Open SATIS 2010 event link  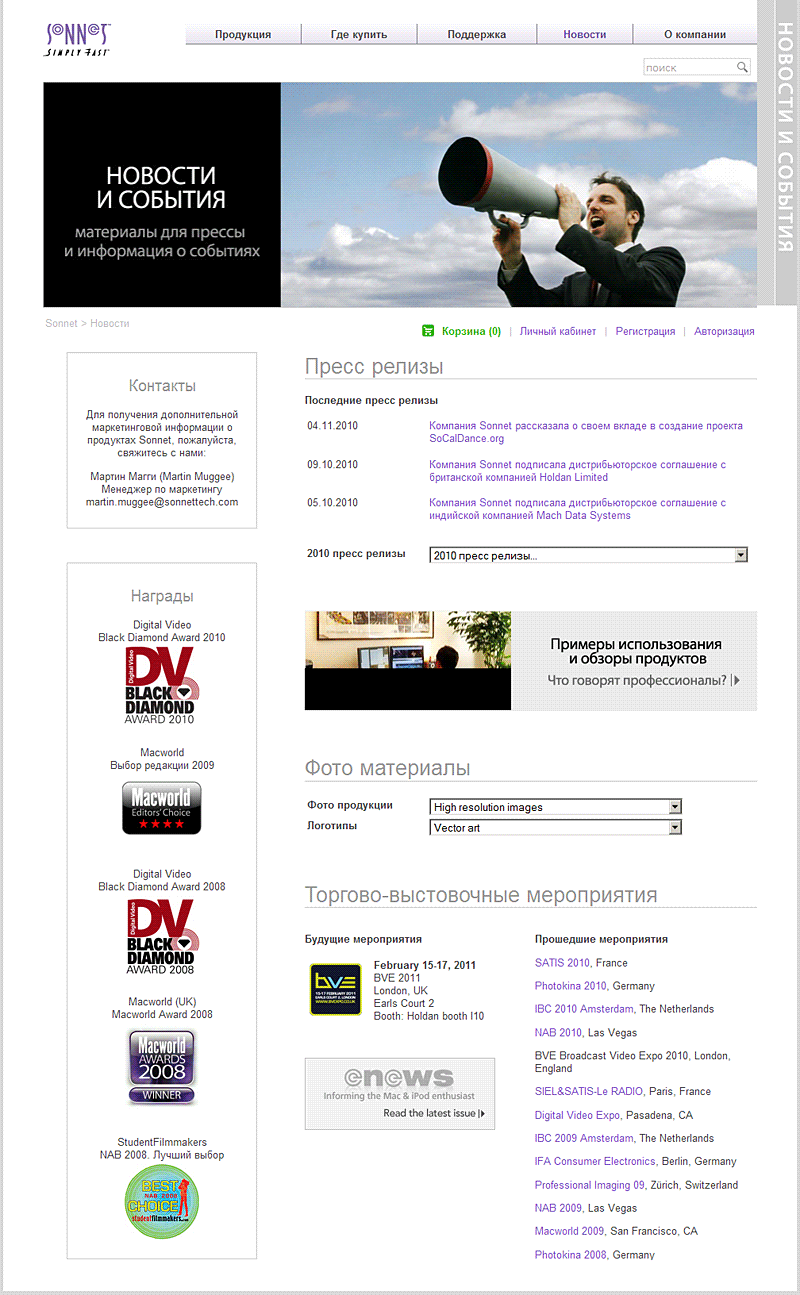click(562, 963)
